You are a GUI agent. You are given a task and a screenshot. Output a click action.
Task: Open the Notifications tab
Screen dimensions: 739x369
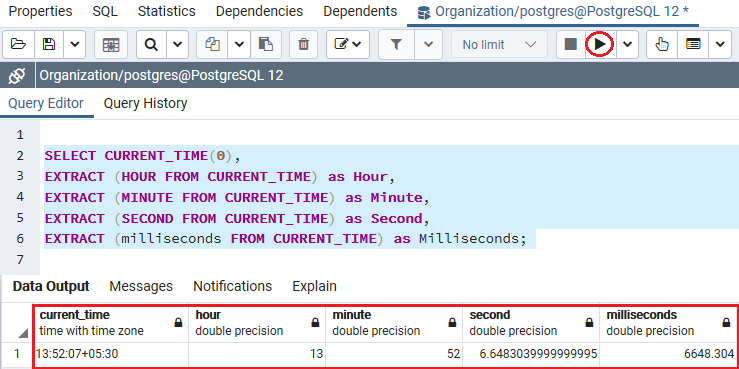point(232,286)
